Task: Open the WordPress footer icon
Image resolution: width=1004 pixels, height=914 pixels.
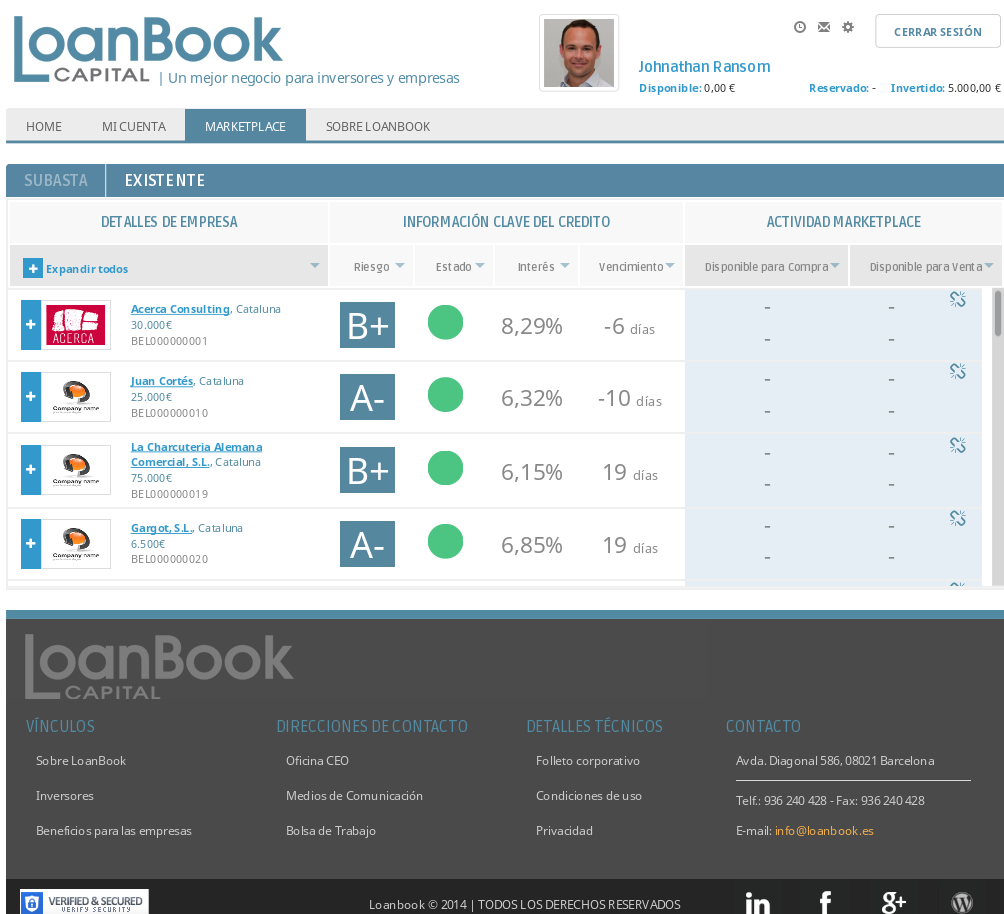Action: point(962,903)
